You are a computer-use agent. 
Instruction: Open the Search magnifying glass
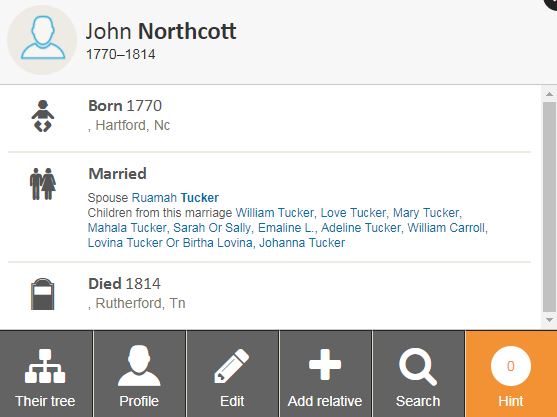click(418, 367)
